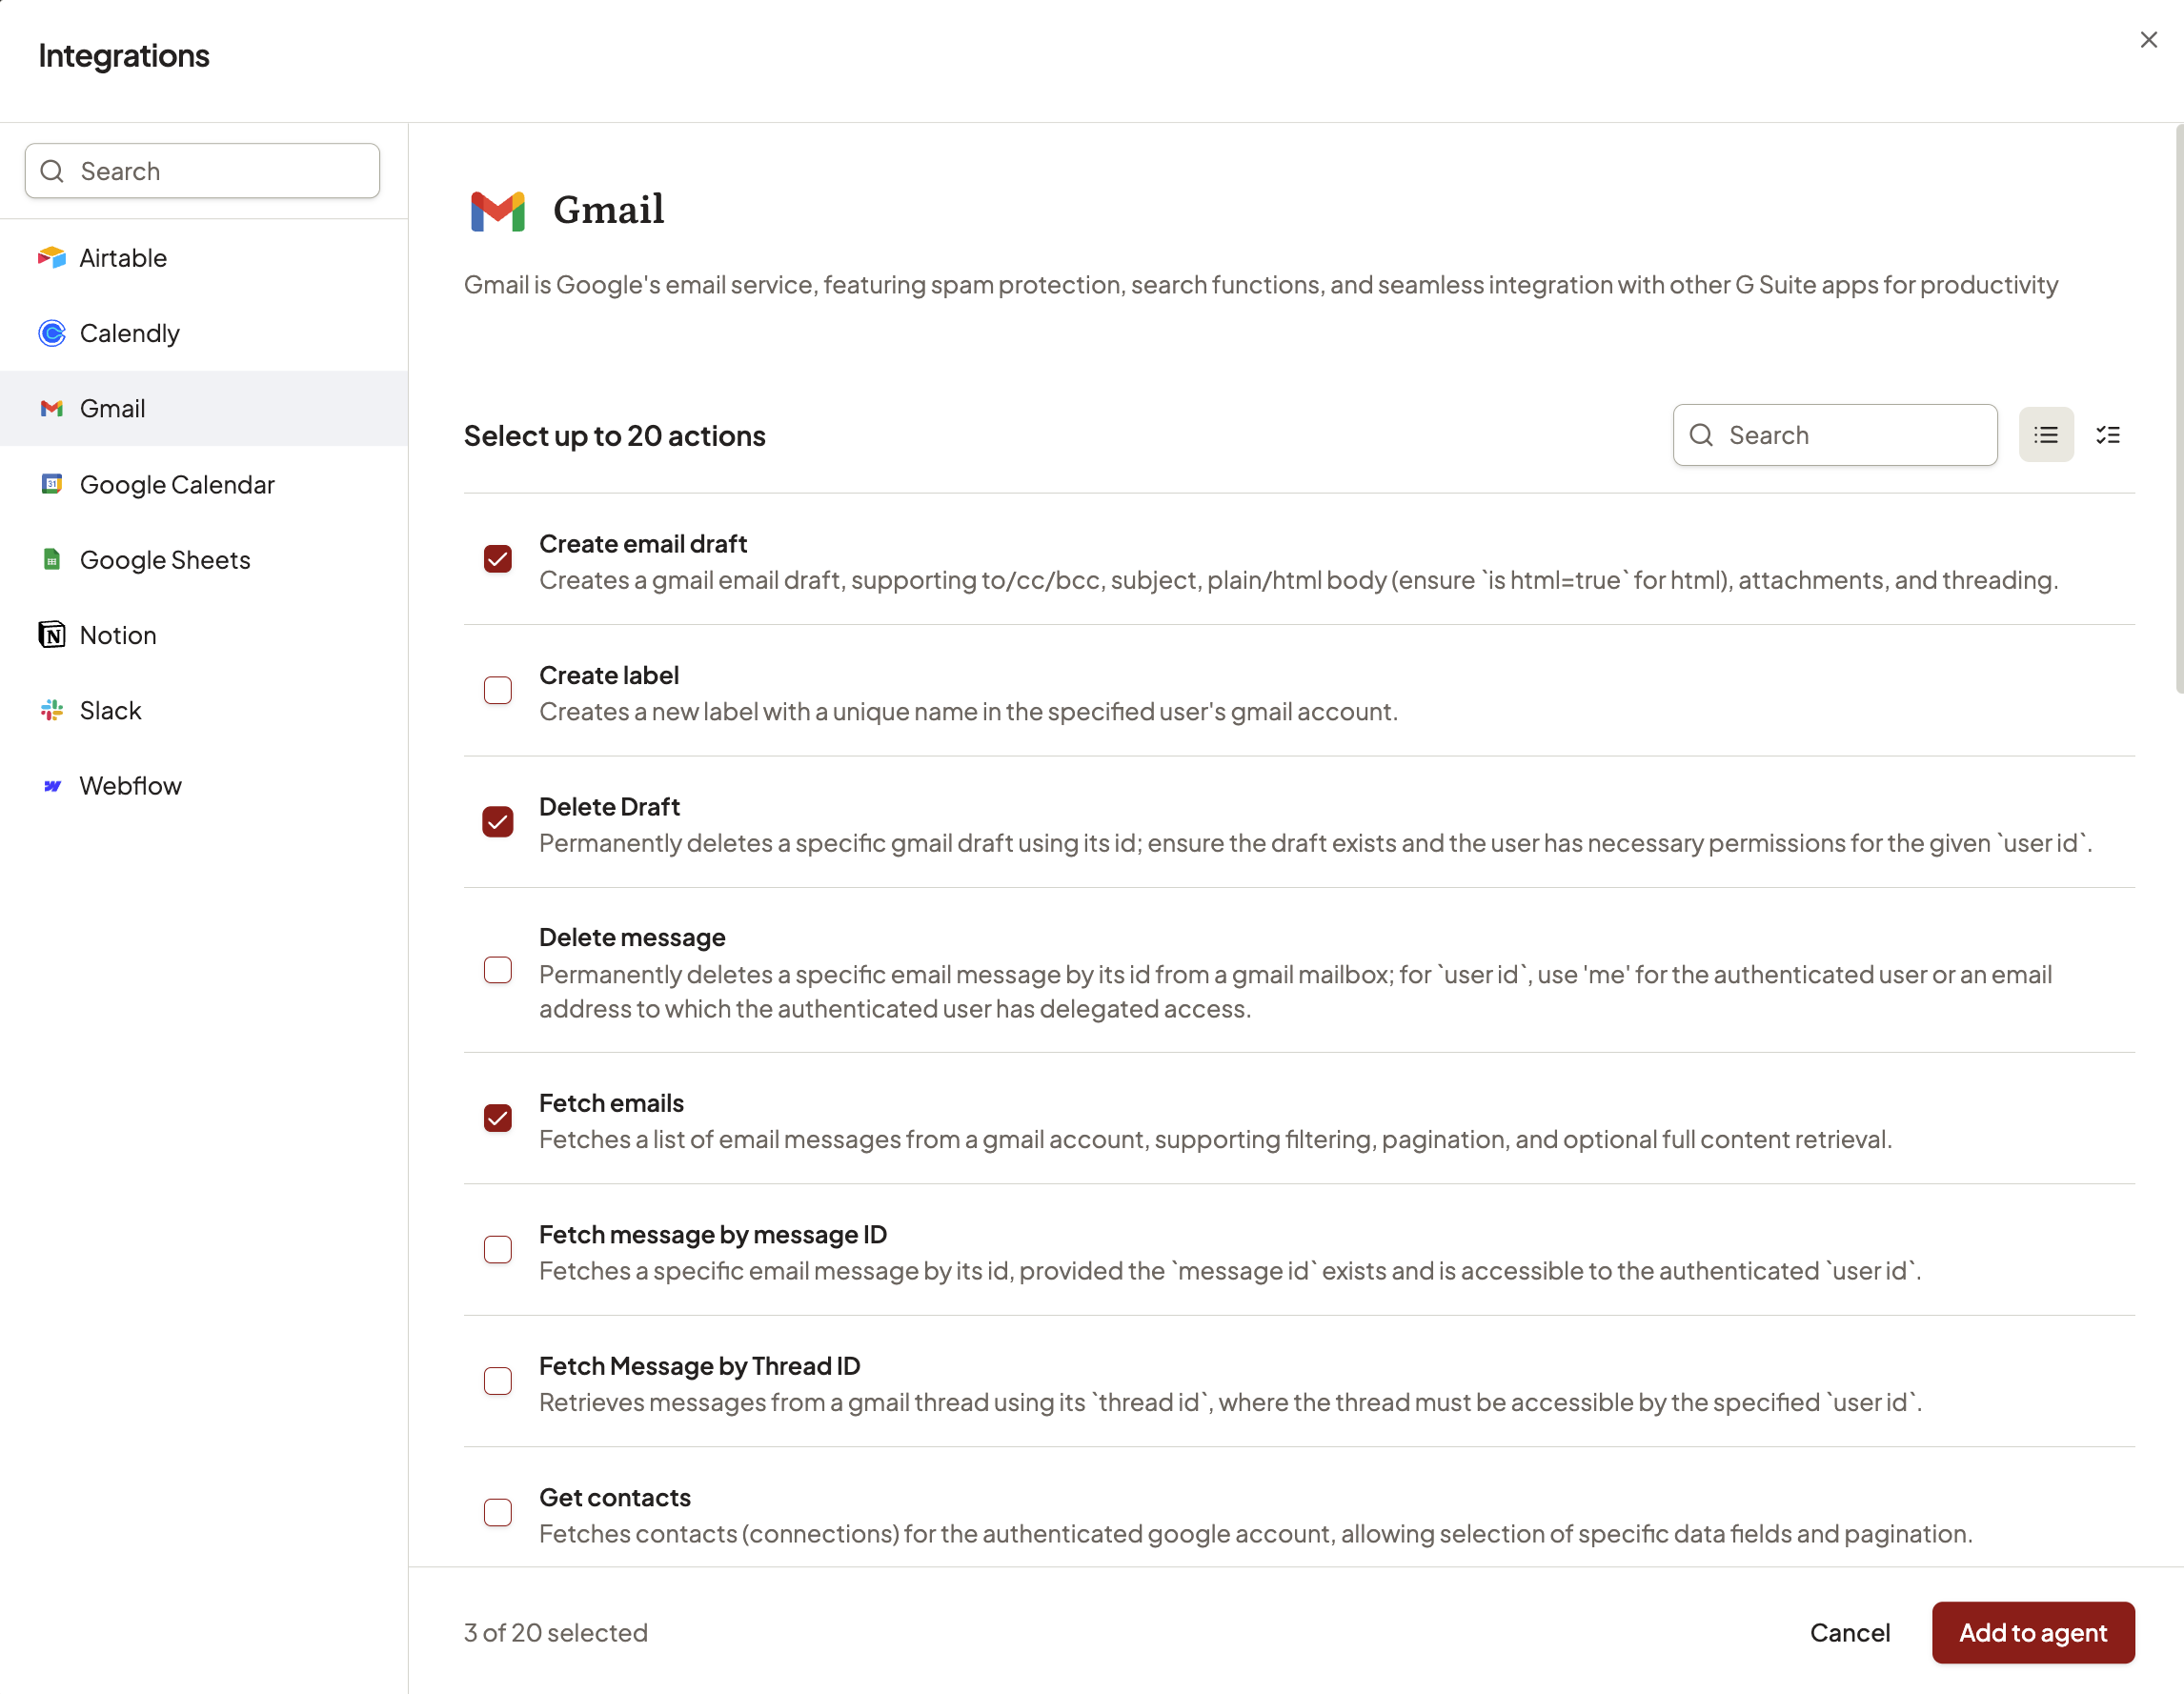The width and height of the screenshot is (2184, 1694).
Task: Click the Cancel button
Action: (1849, 1632)
